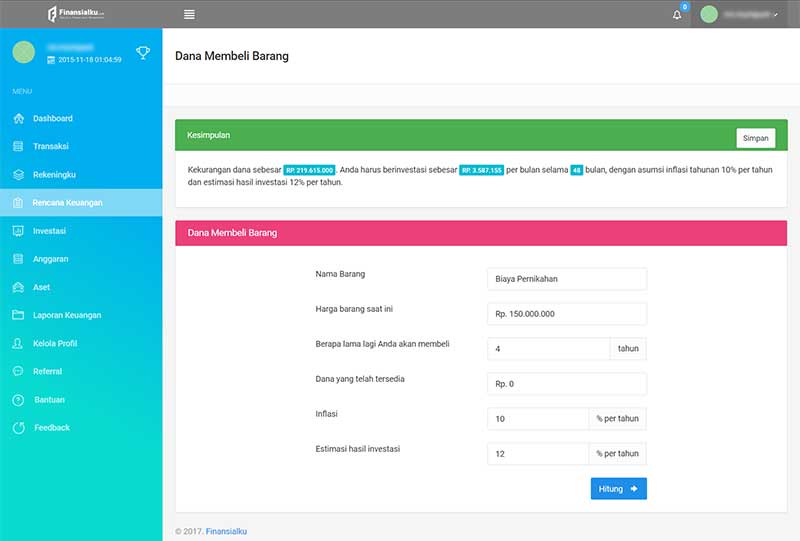The width and height of the screenshot is (800, 541).
Task: Open Kelola Profil in sidebar
Action: pyautogui.click(x=55, y=343)
